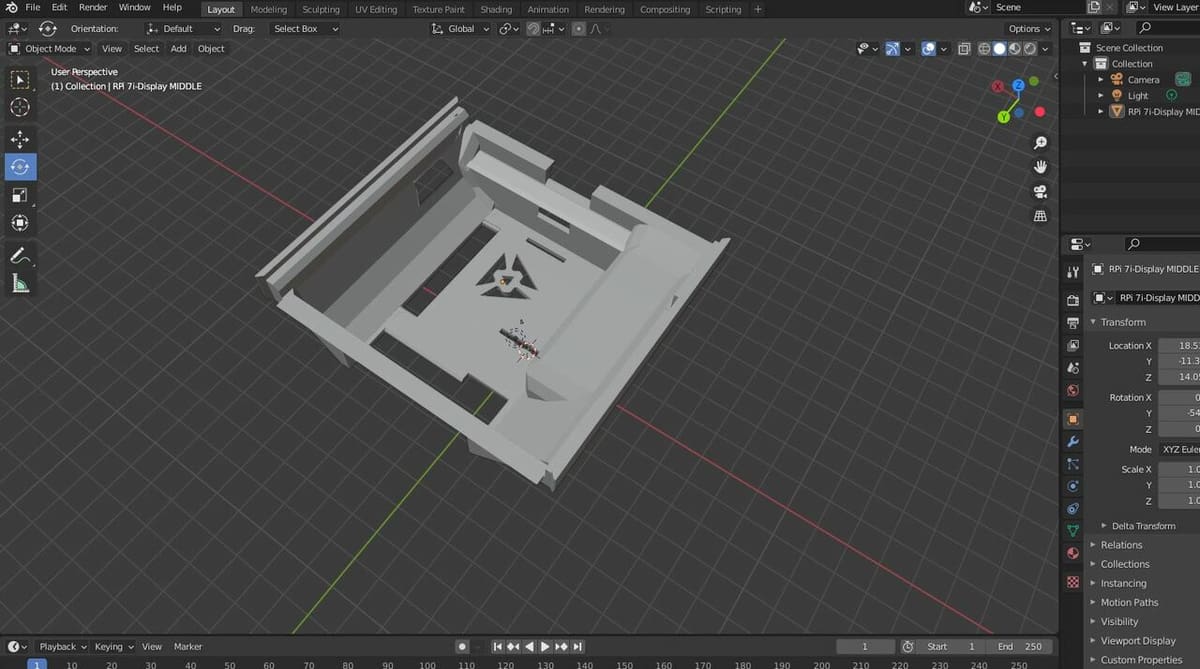
Task: Toggle the Show Gizmo button
Action: pos(893,48)
